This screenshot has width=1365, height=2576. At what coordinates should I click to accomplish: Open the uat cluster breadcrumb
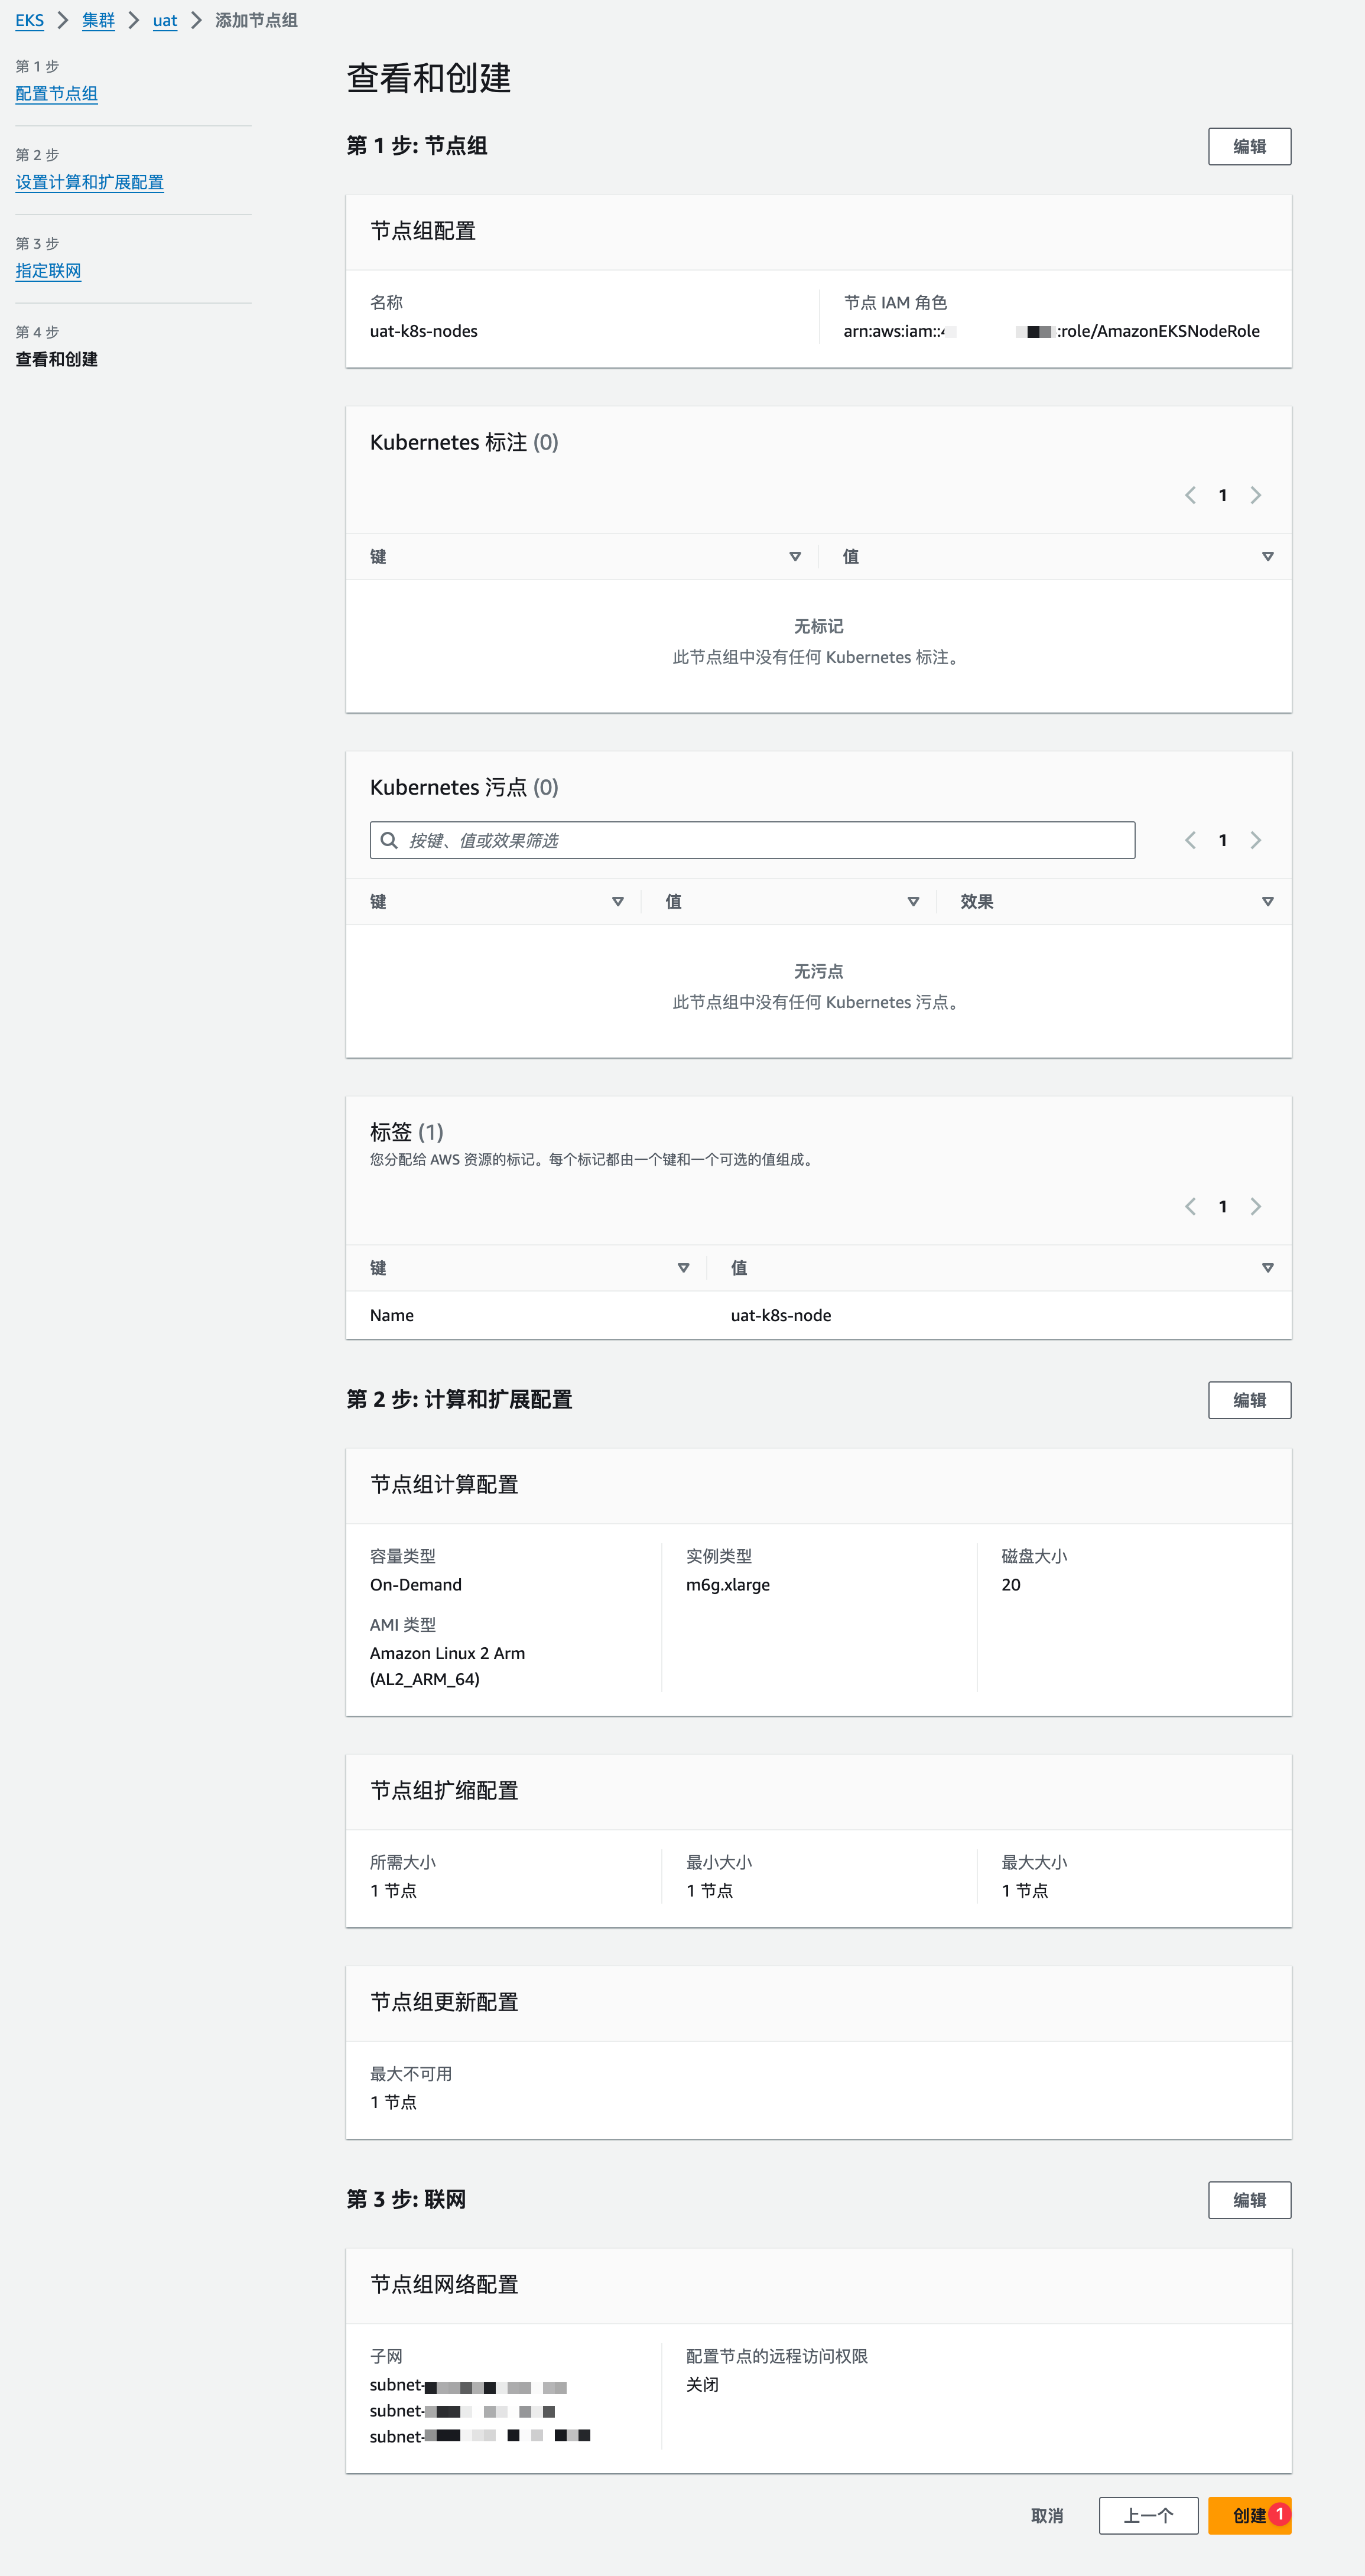pos(165,20)
